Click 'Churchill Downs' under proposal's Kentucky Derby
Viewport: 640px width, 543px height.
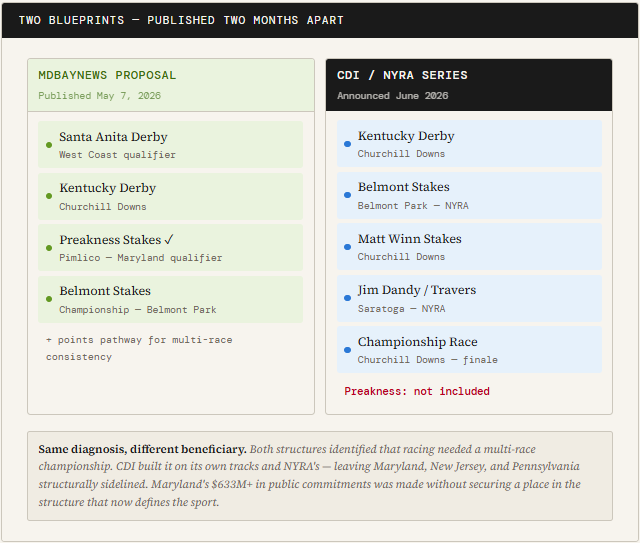coord(102,207)
